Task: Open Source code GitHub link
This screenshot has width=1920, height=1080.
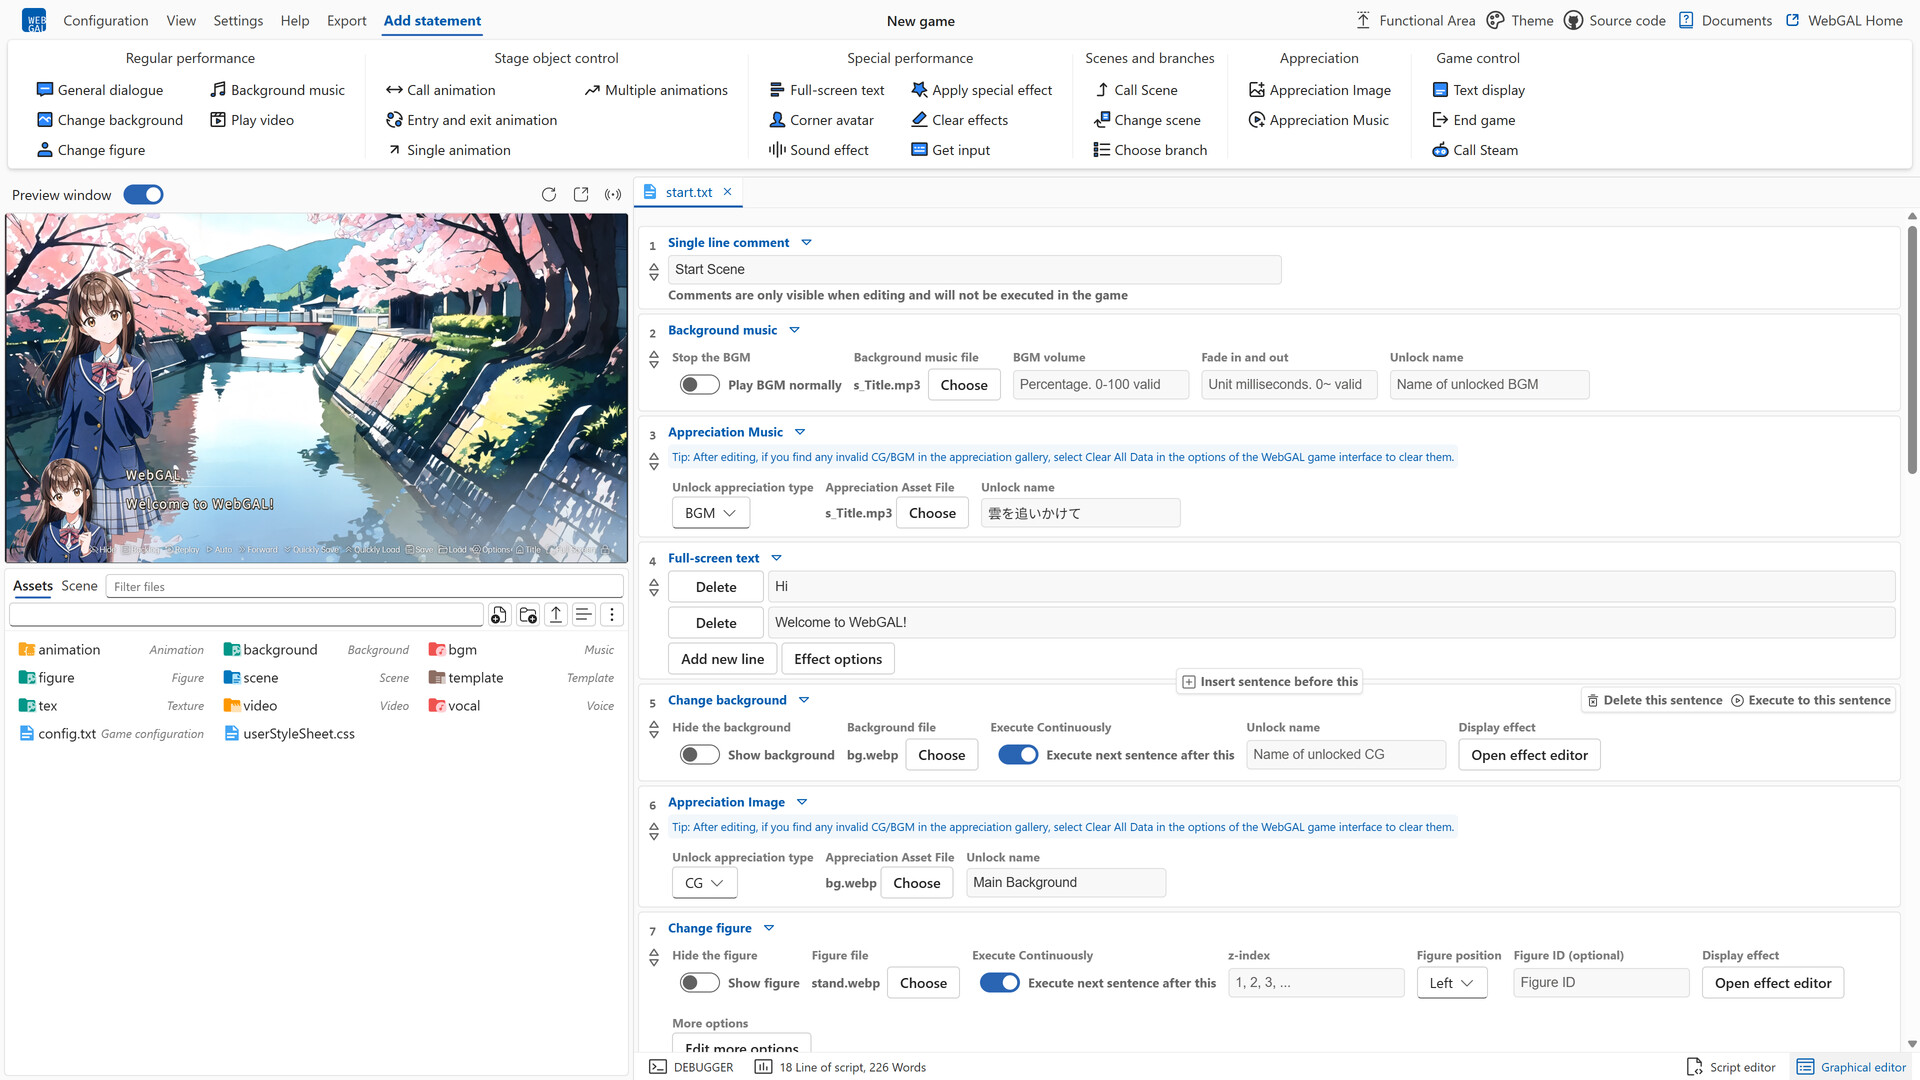Action: [1615, 21]
